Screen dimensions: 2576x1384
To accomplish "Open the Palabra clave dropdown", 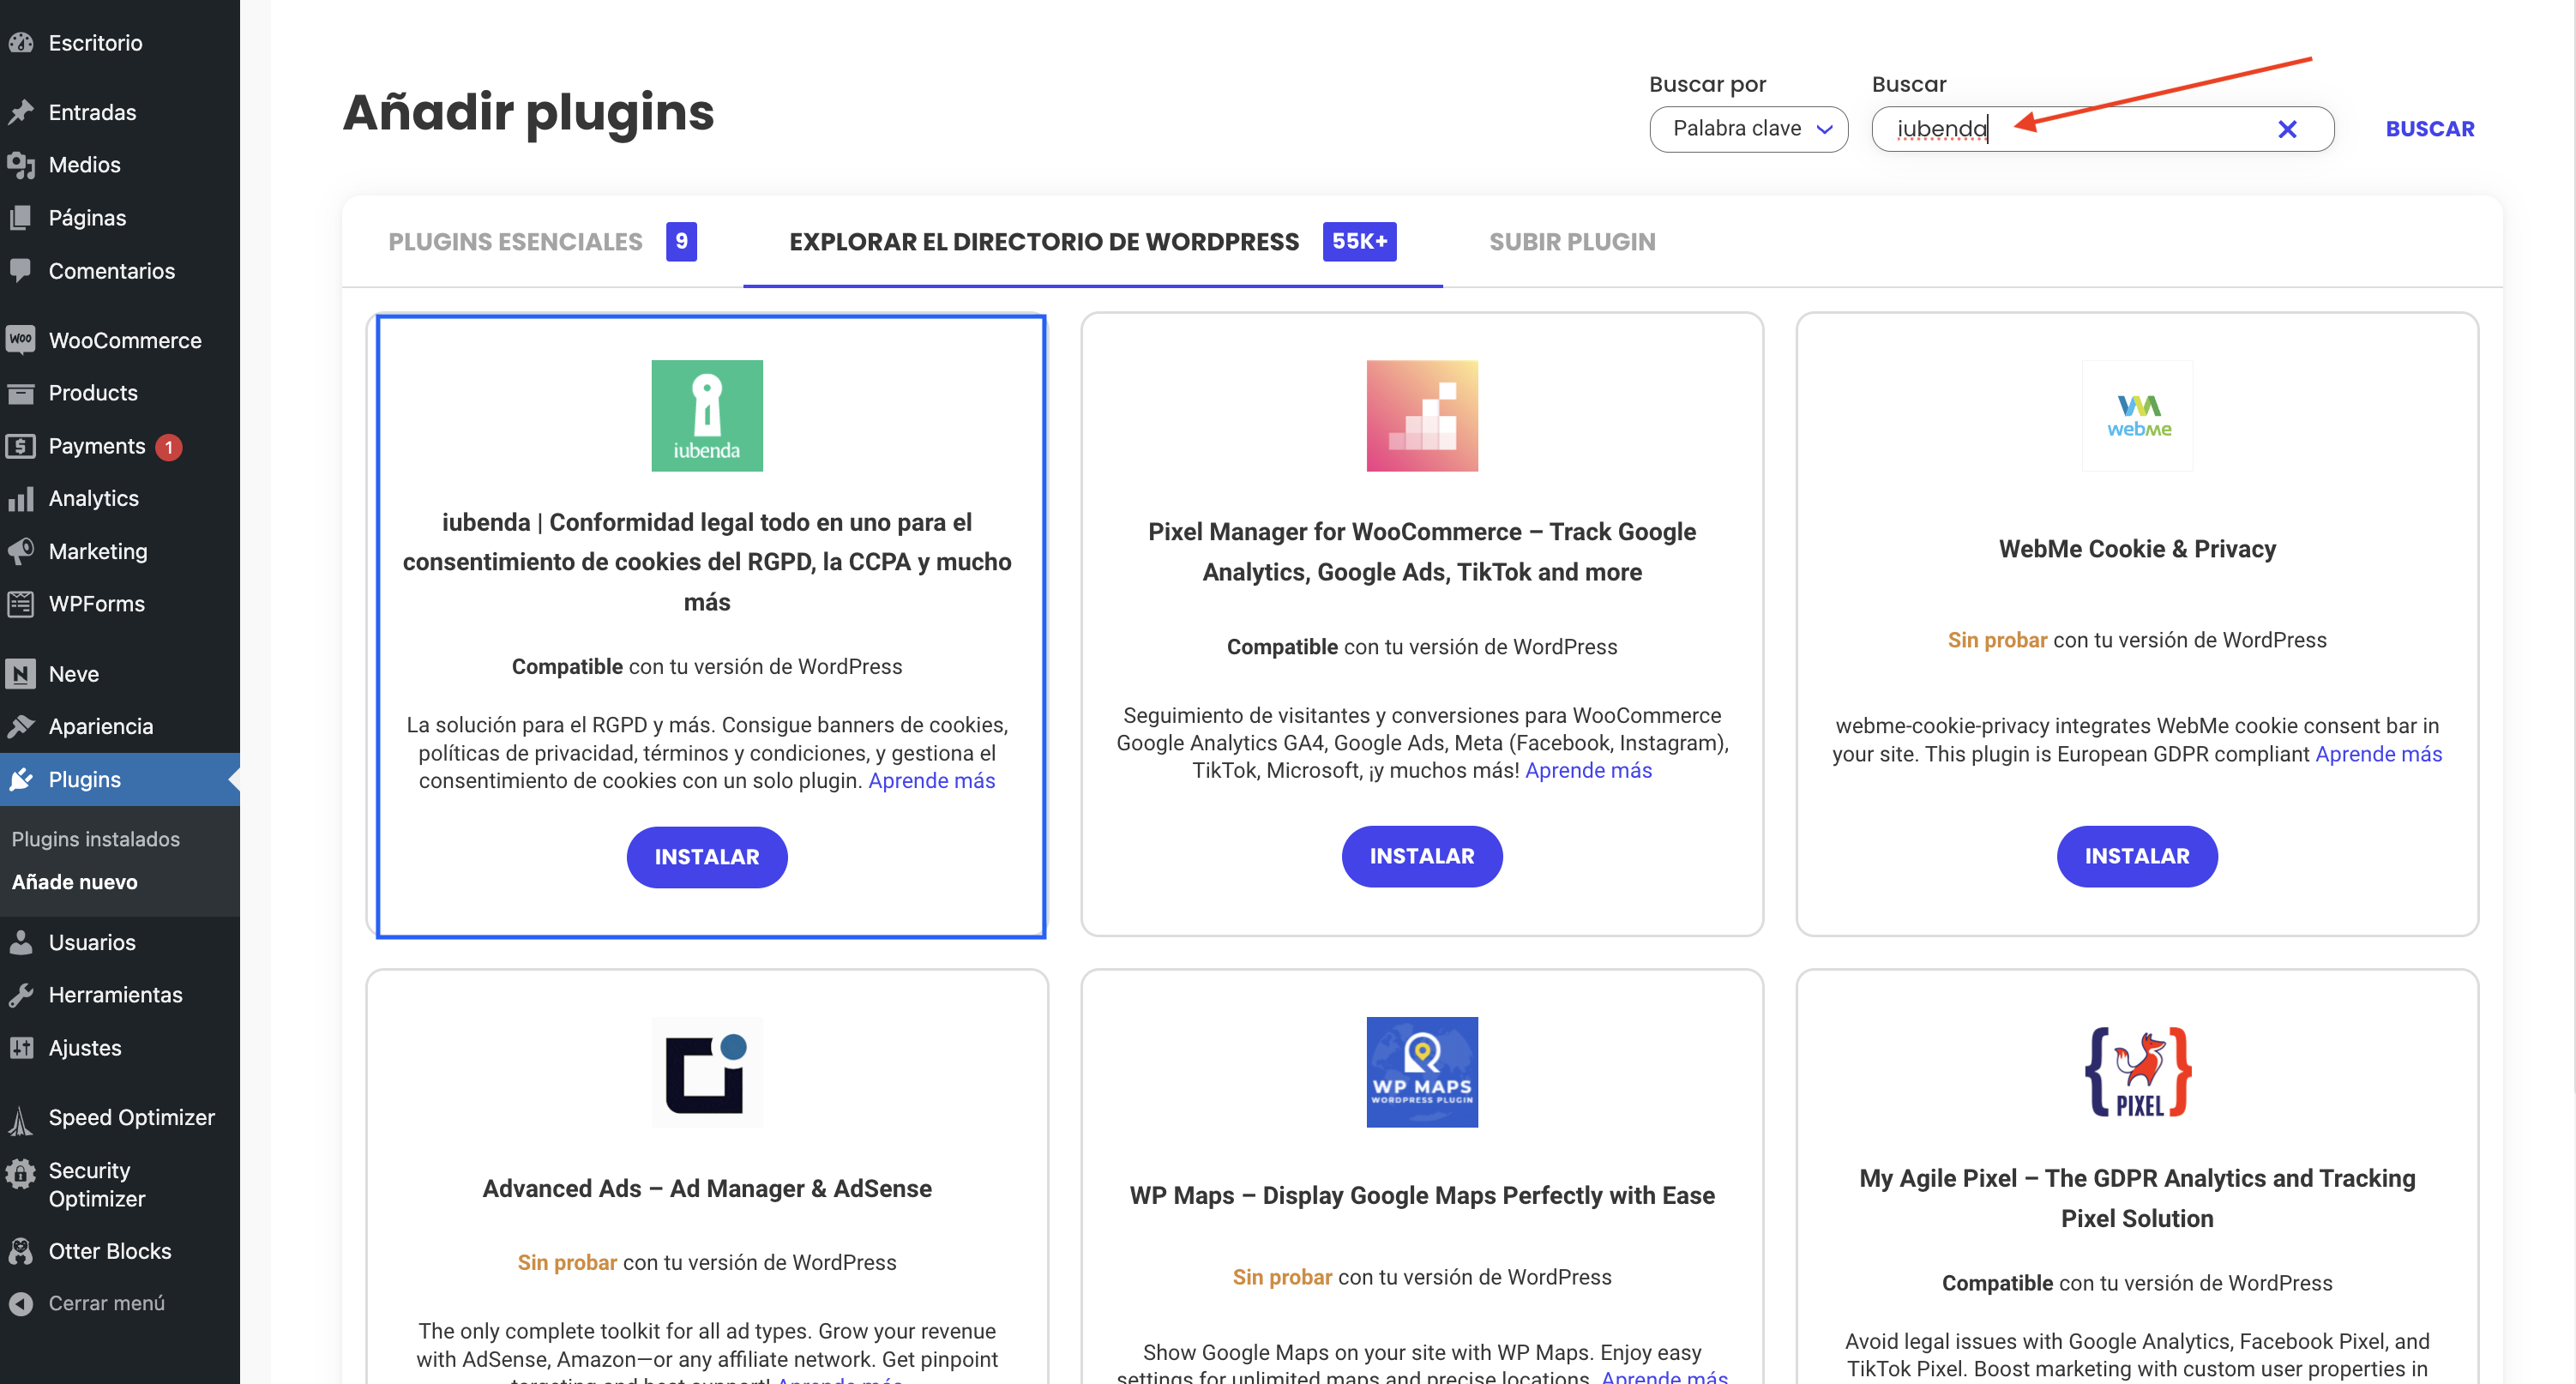I will click(x=1749, y=129).
